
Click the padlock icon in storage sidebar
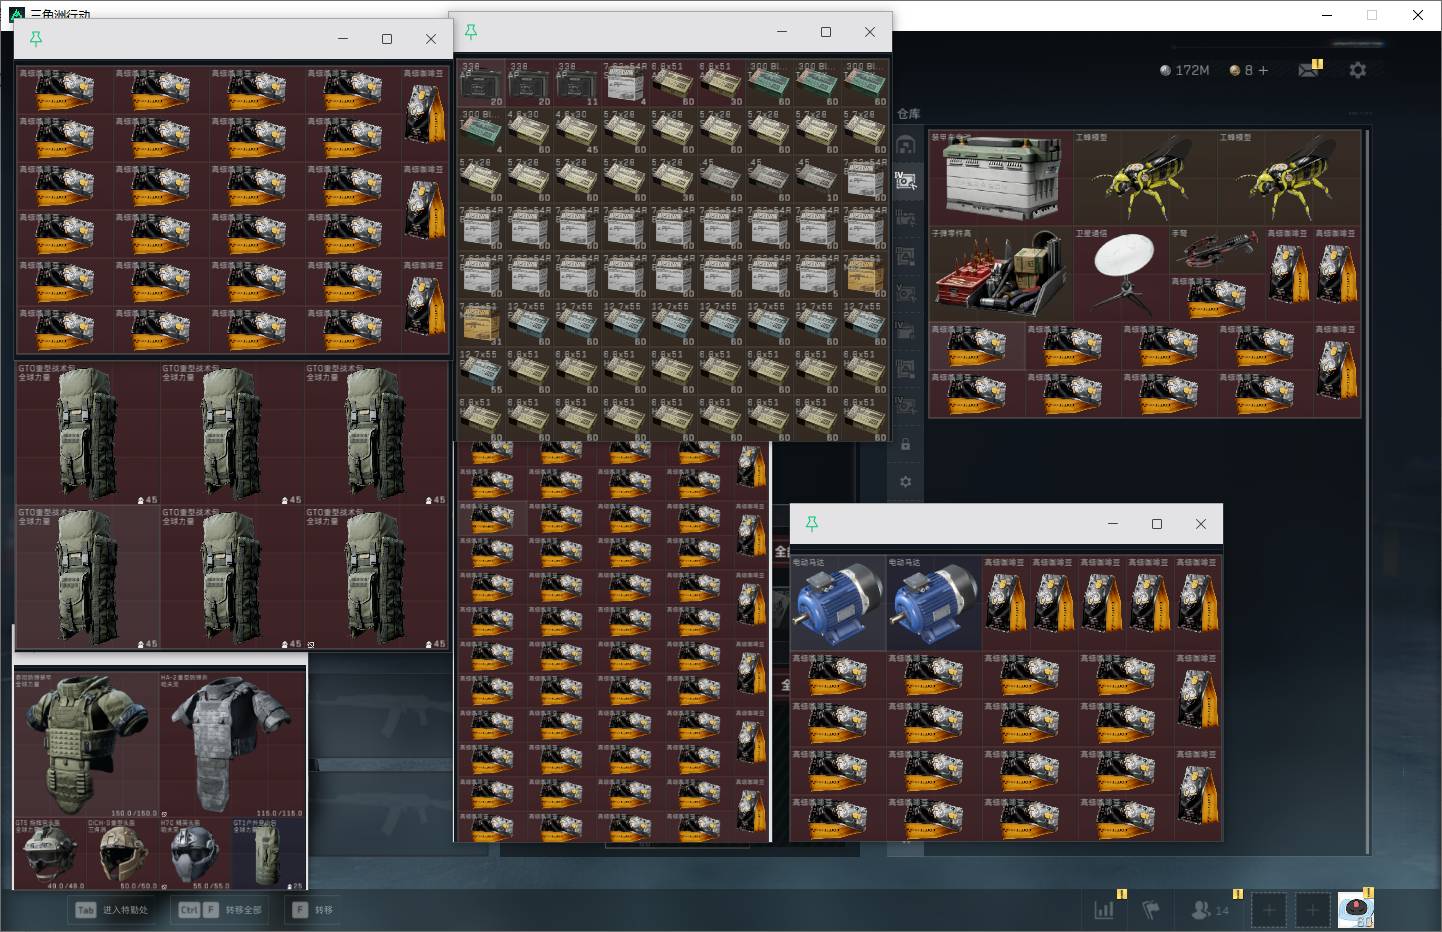pyautogui.click(x=905, y=444)
